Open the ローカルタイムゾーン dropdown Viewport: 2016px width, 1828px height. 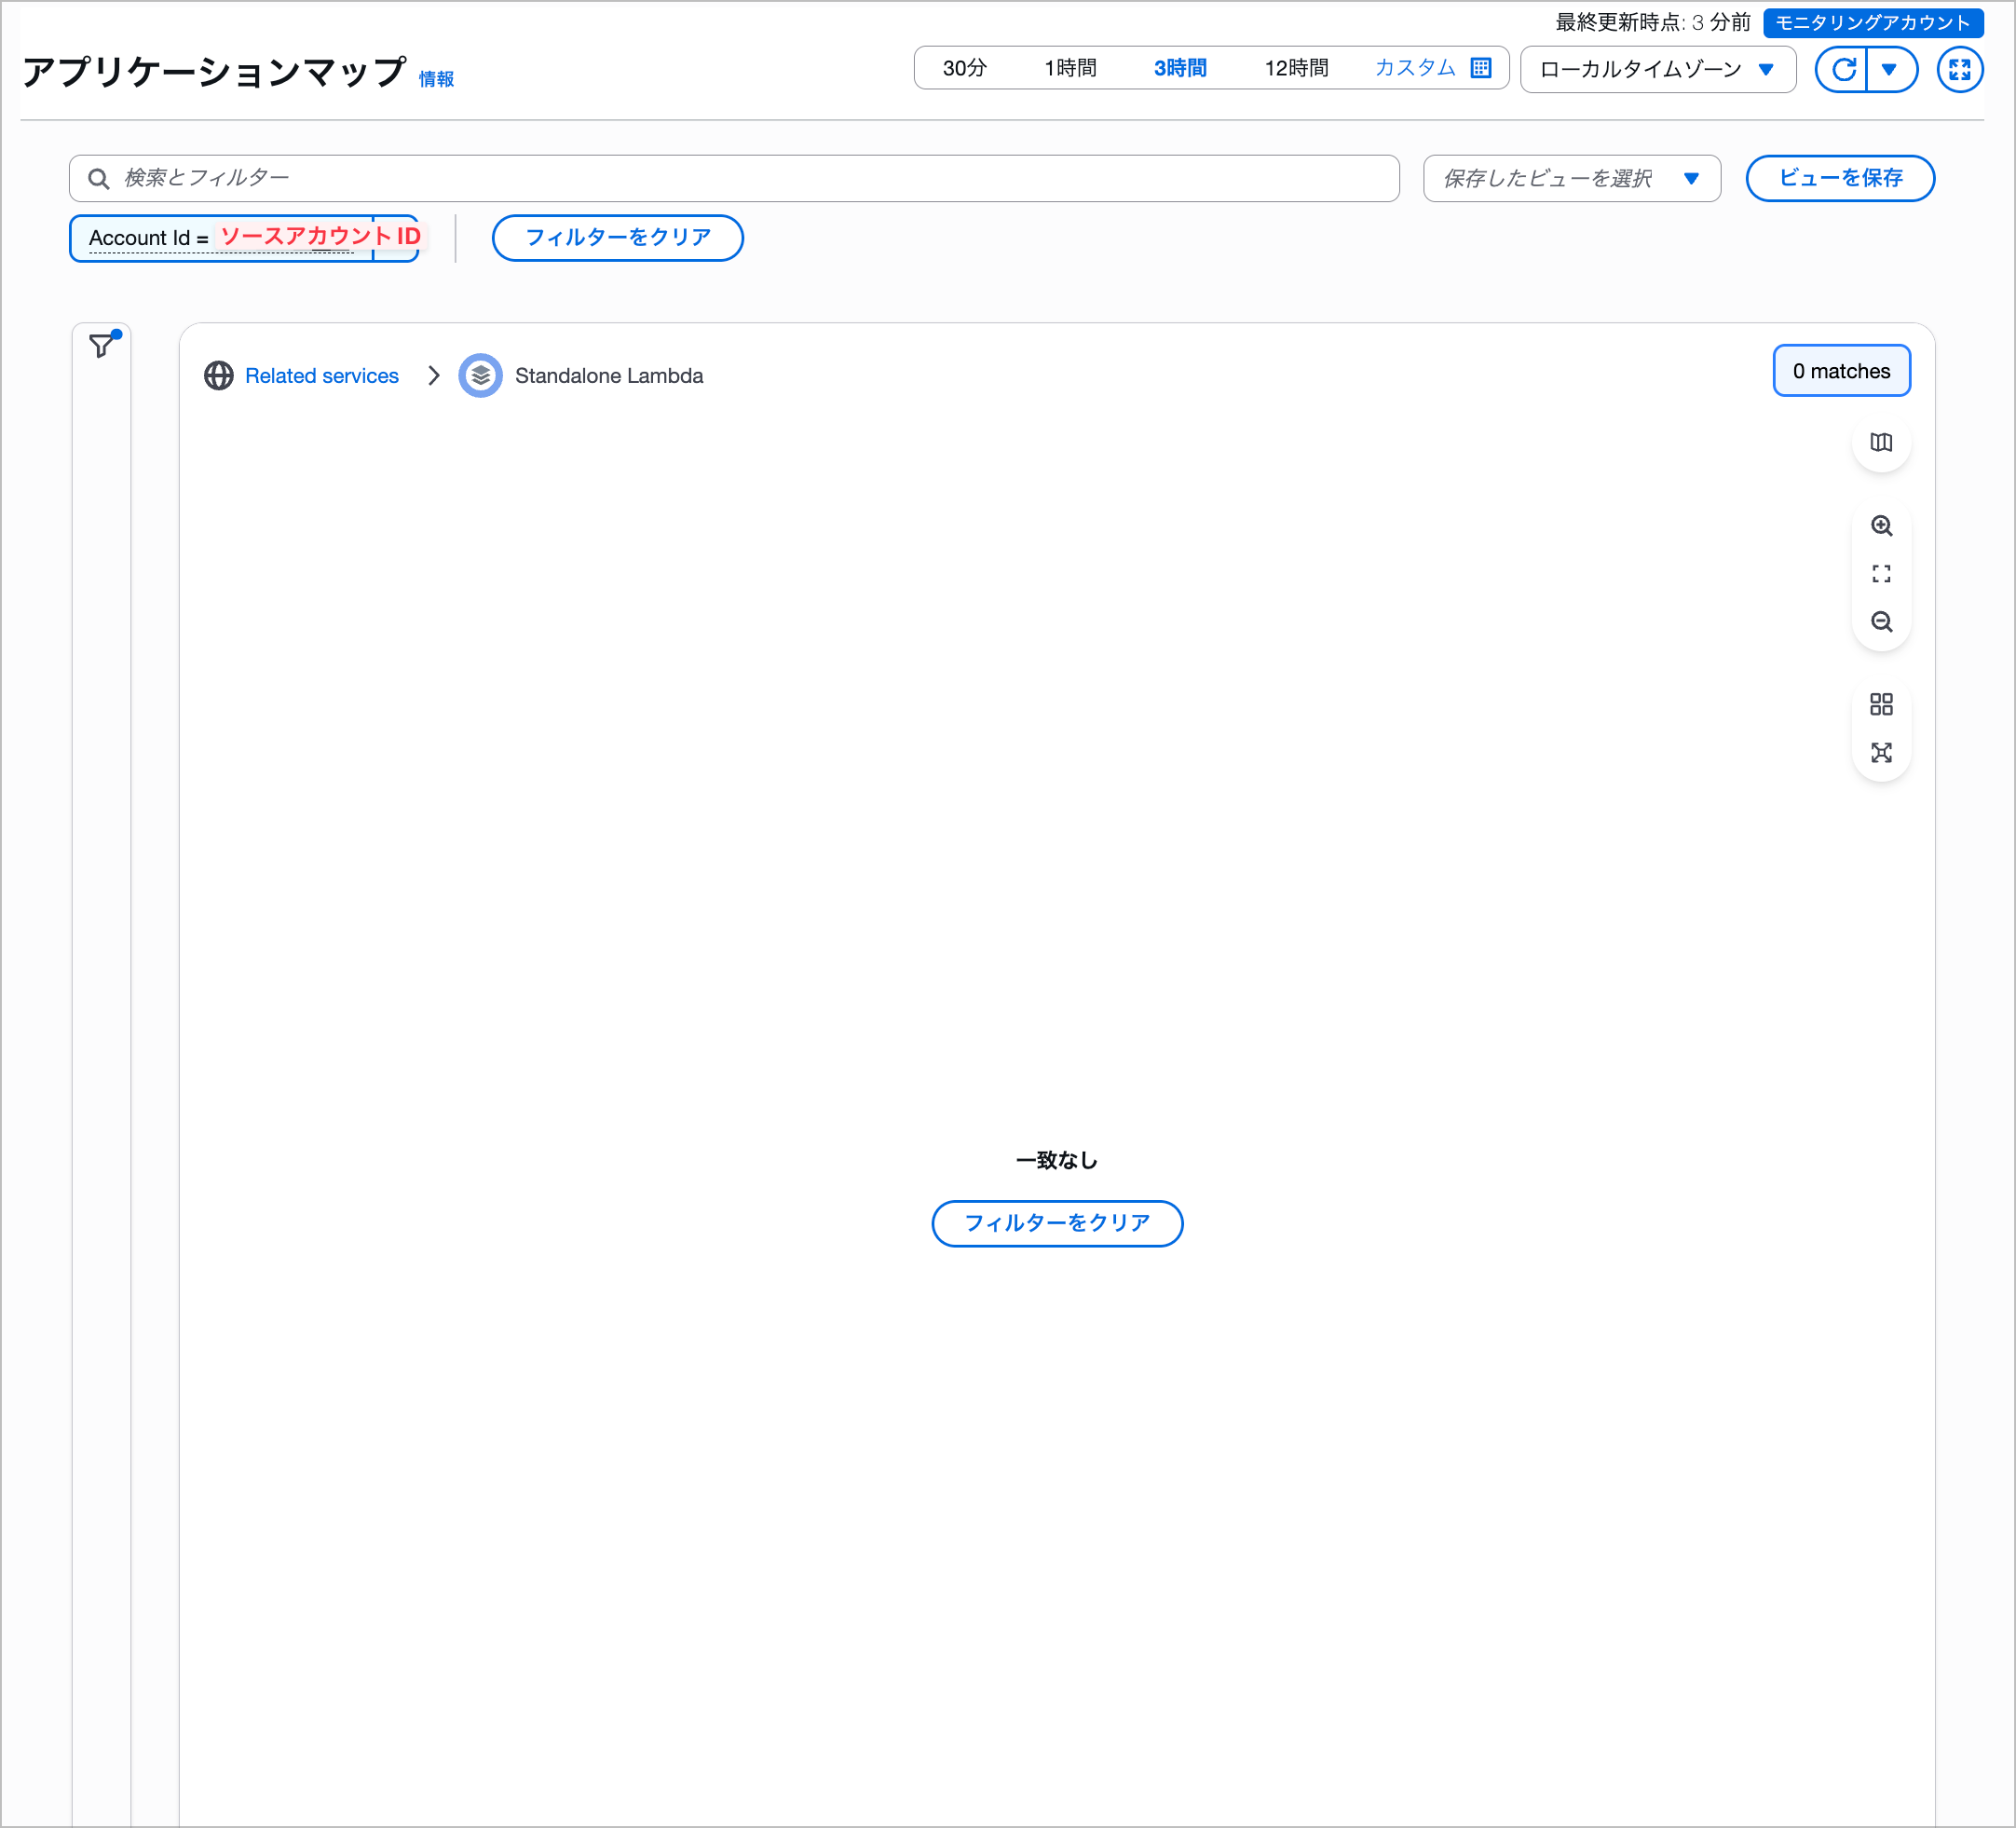click(x=1657, y=69)
